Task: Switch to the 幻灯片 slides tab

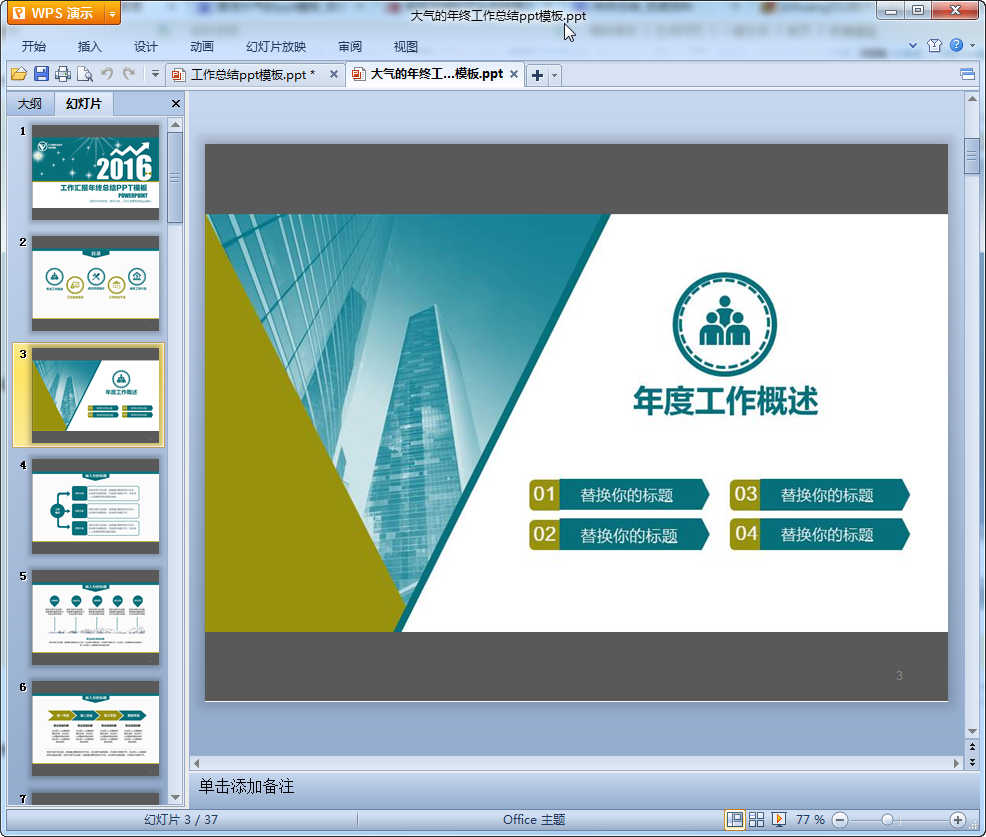Action: (x=84, y=104)
